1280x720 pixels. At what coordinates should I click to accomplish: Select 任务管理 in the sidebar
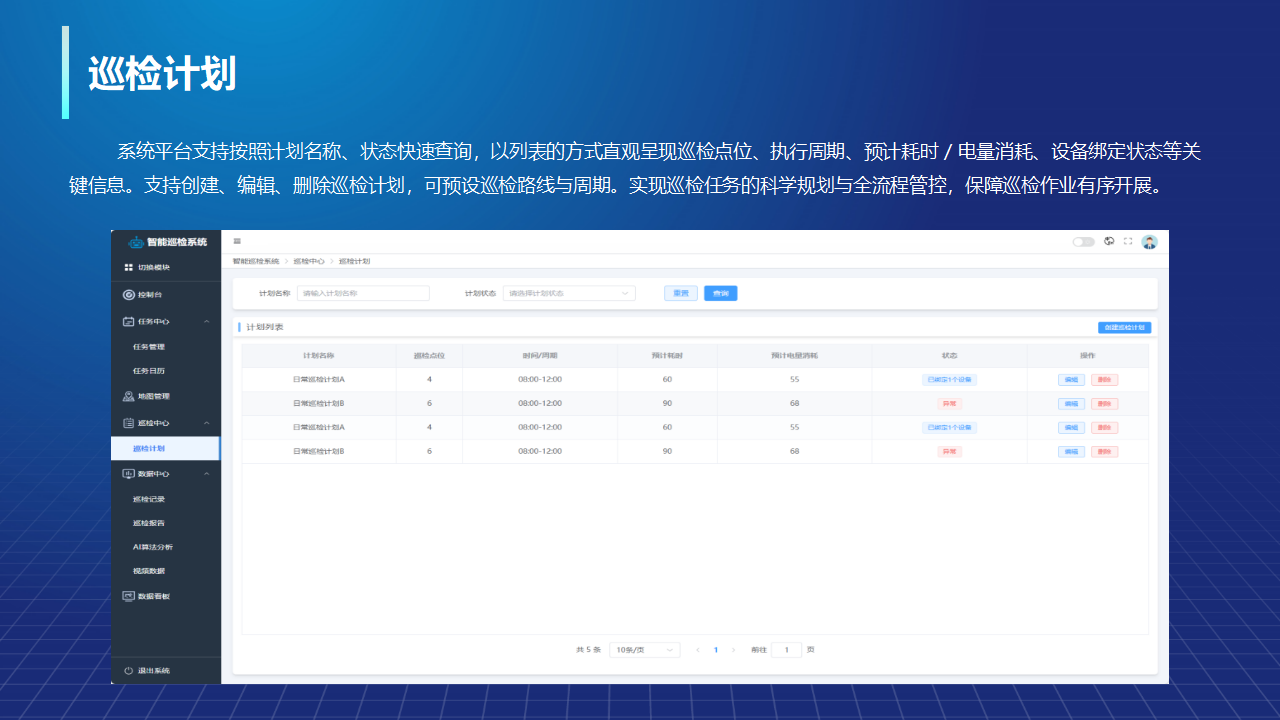(x=149, y=347)
